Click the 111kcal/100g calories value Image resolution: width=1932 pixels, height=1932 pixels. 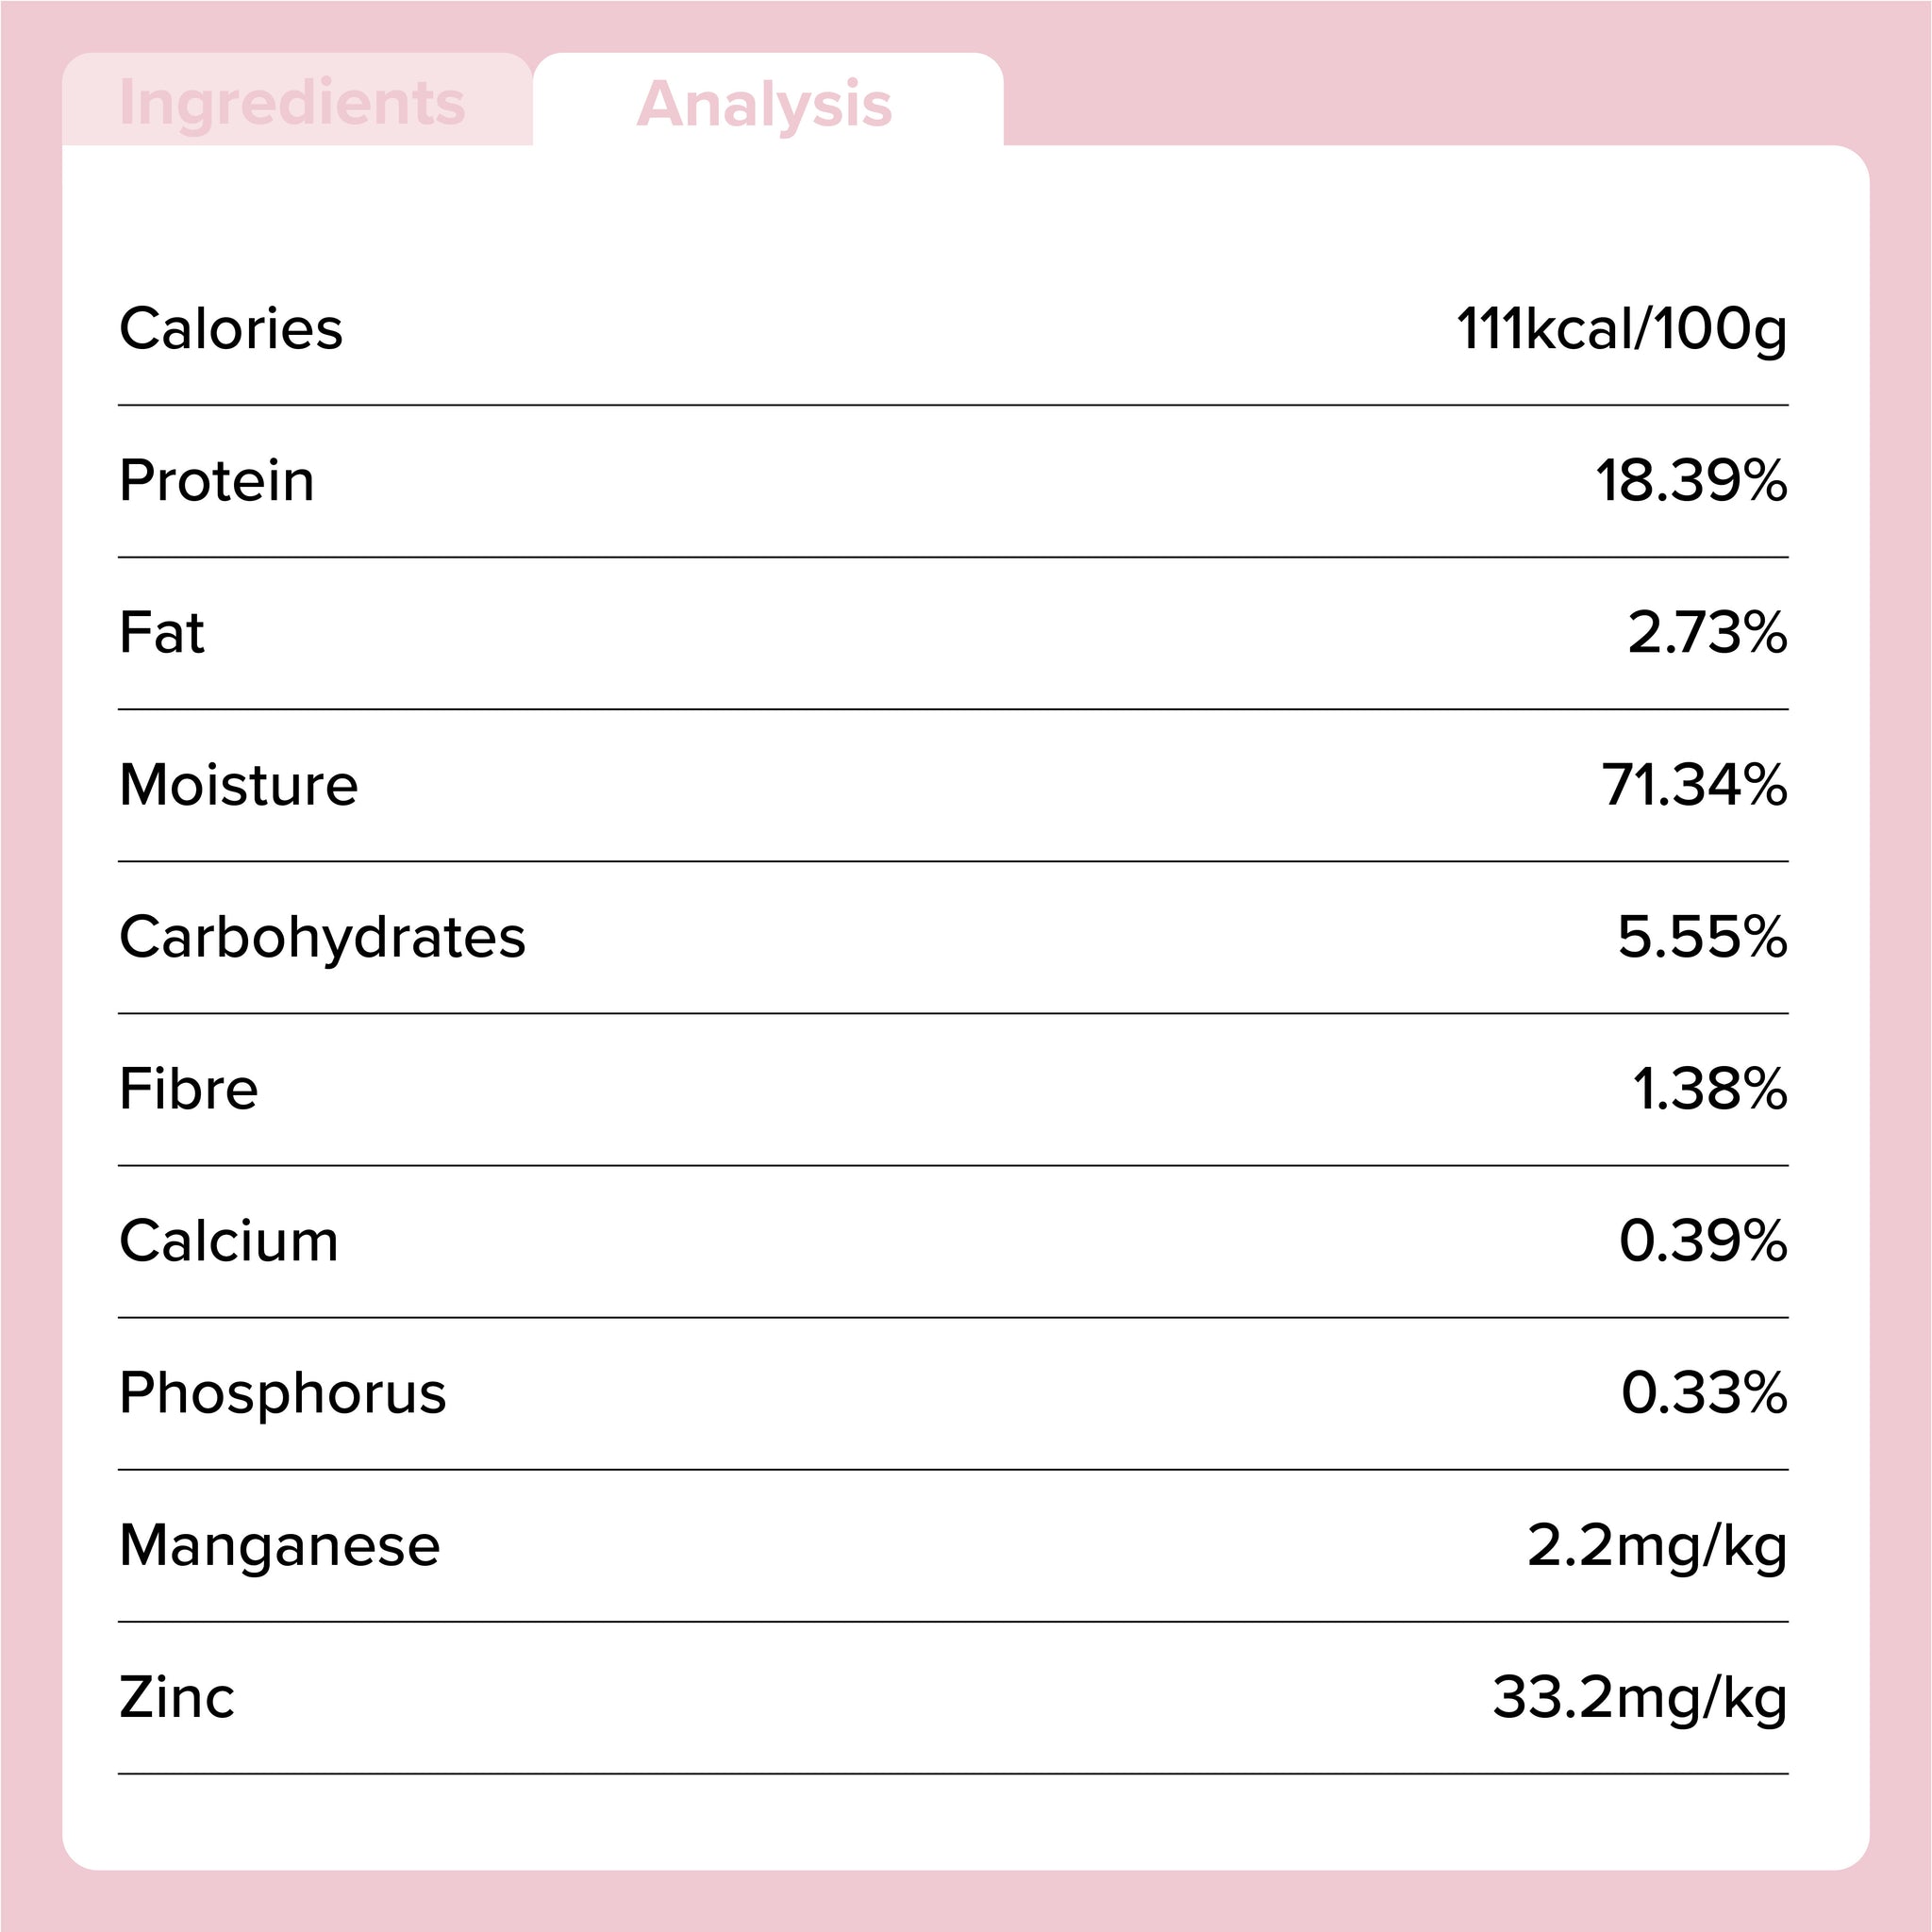coord(1621,329)
